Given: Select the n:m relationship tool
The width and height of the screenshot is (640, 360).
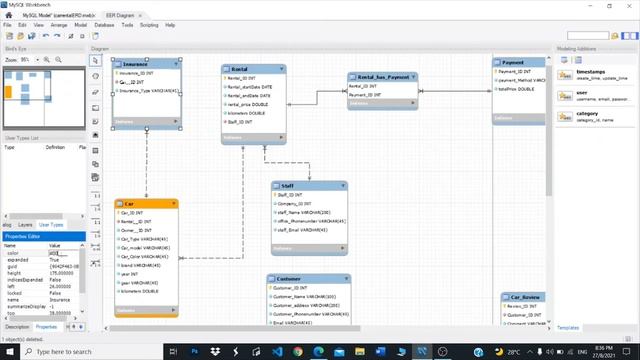Looking at the screenshot, I should [96, 247].
